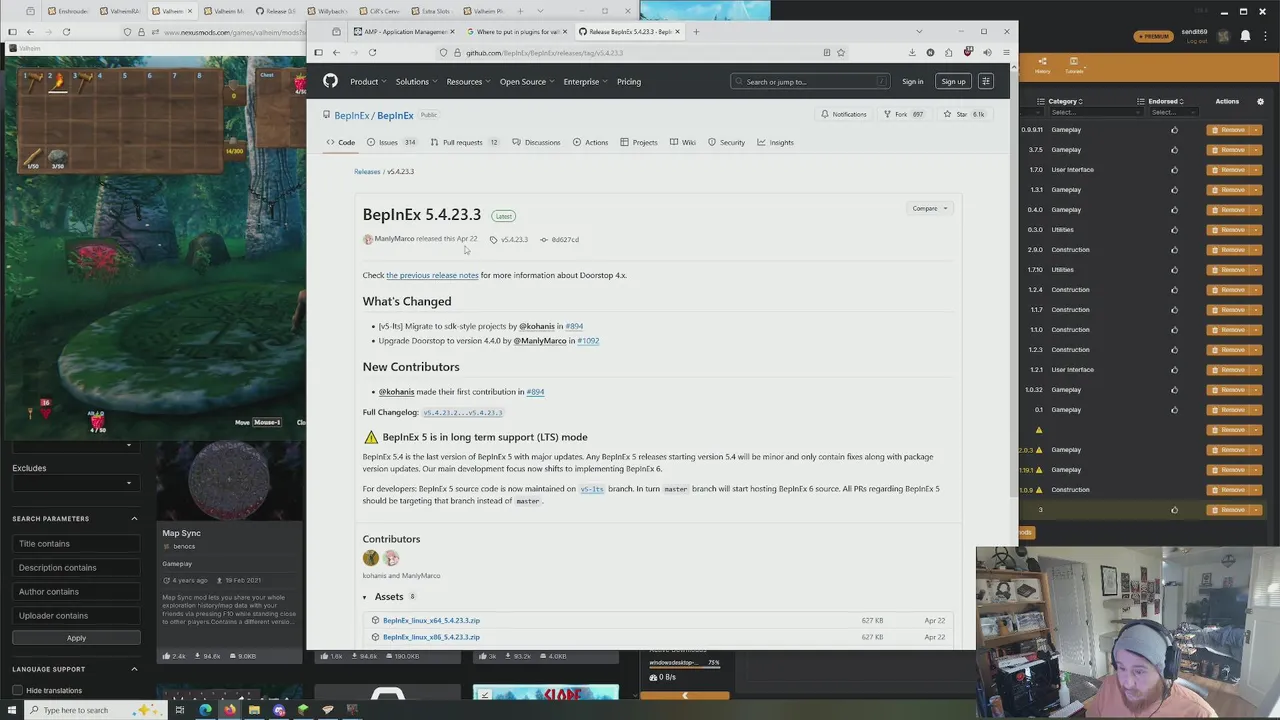The width and height of the screenshot is (1280, 720).
Task: Open the Compare dropdown for the release
Action: (930, 208)
